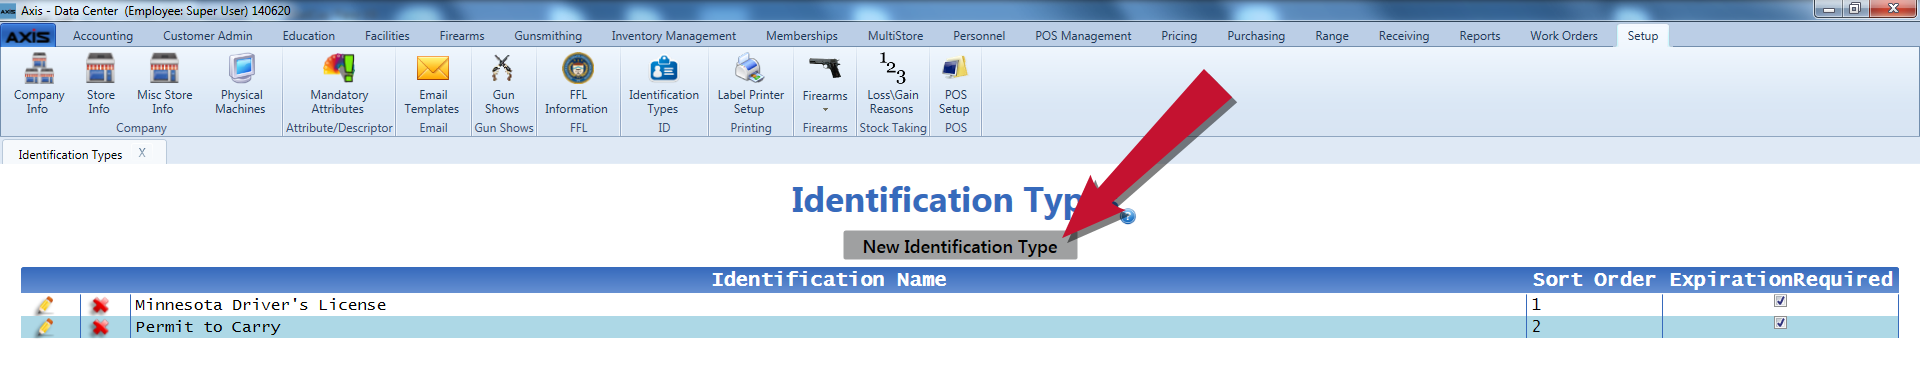Viewport: 1920px width, 365px height.
Task: Open Store Info settings
Action: 100,84
